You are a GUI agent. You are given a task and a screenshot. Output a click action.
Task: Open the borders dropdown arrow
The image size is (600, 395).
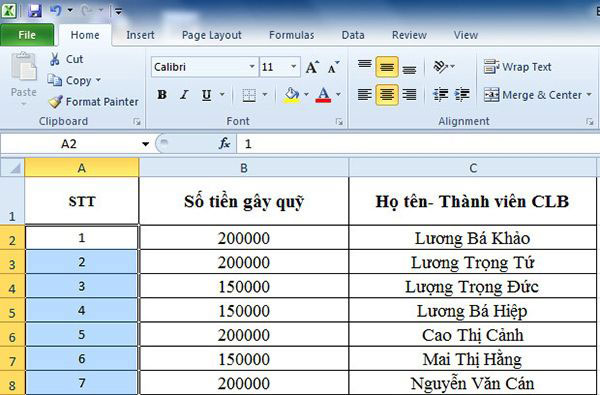click(264, 95)
